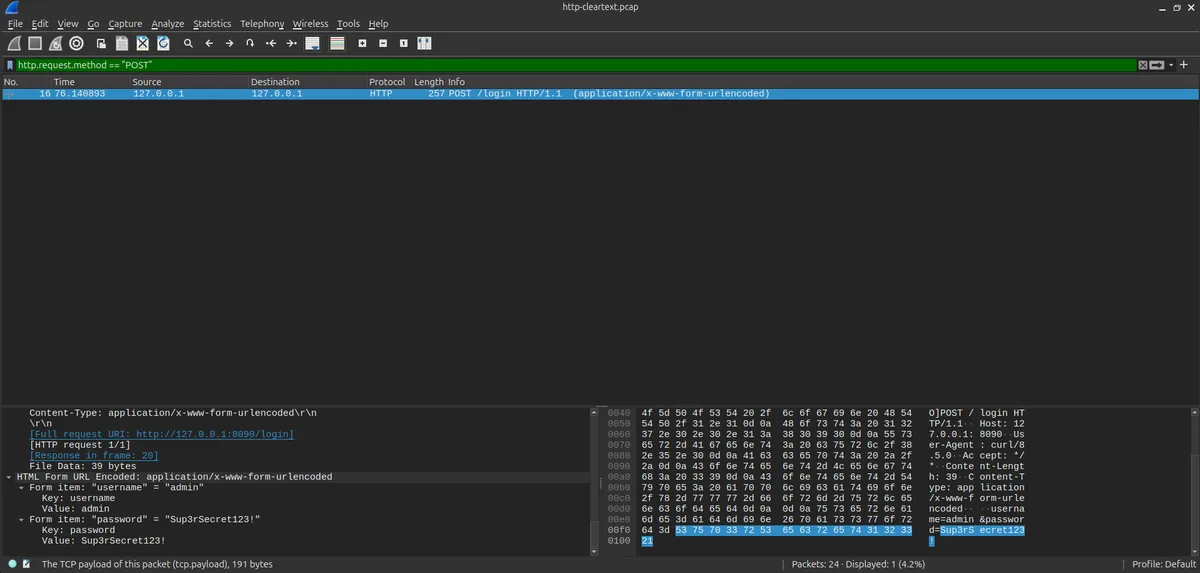
Task: Open capture options gear icon
Action: tap(76, 43)
